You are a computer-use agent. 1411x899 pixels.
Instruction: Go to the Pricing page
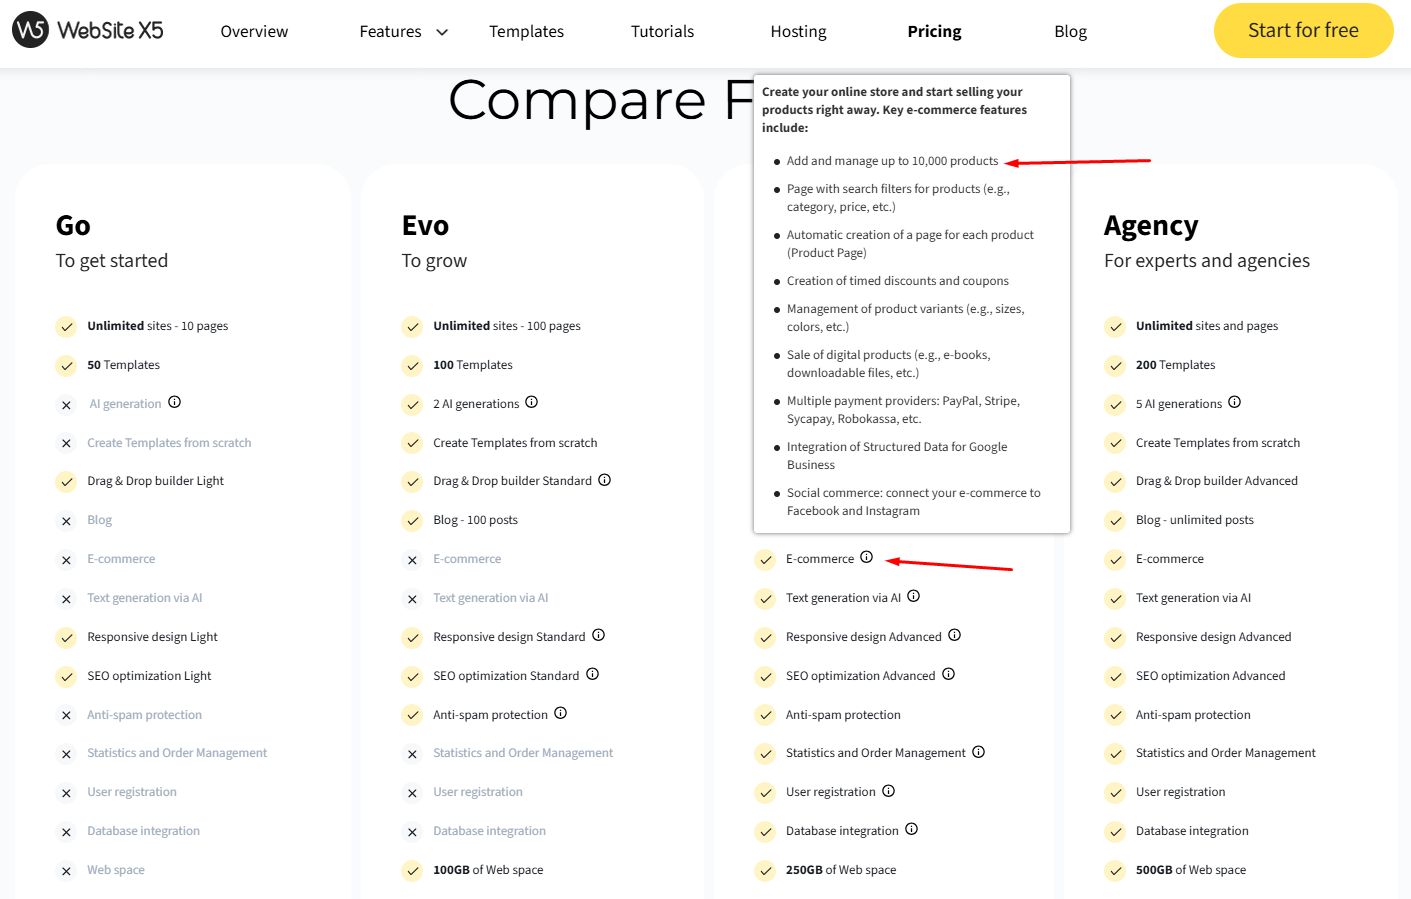point(934,32)
